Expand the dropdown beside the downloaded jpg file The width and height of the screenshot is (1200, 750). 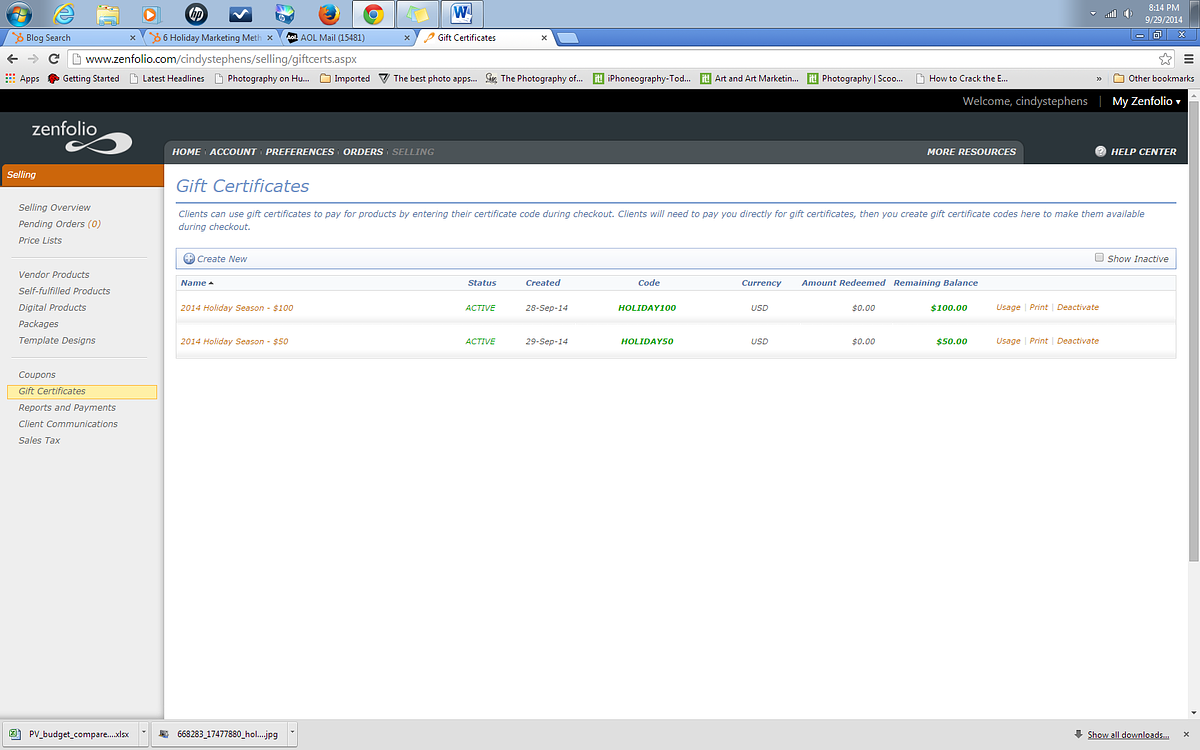tap(291, 733)
